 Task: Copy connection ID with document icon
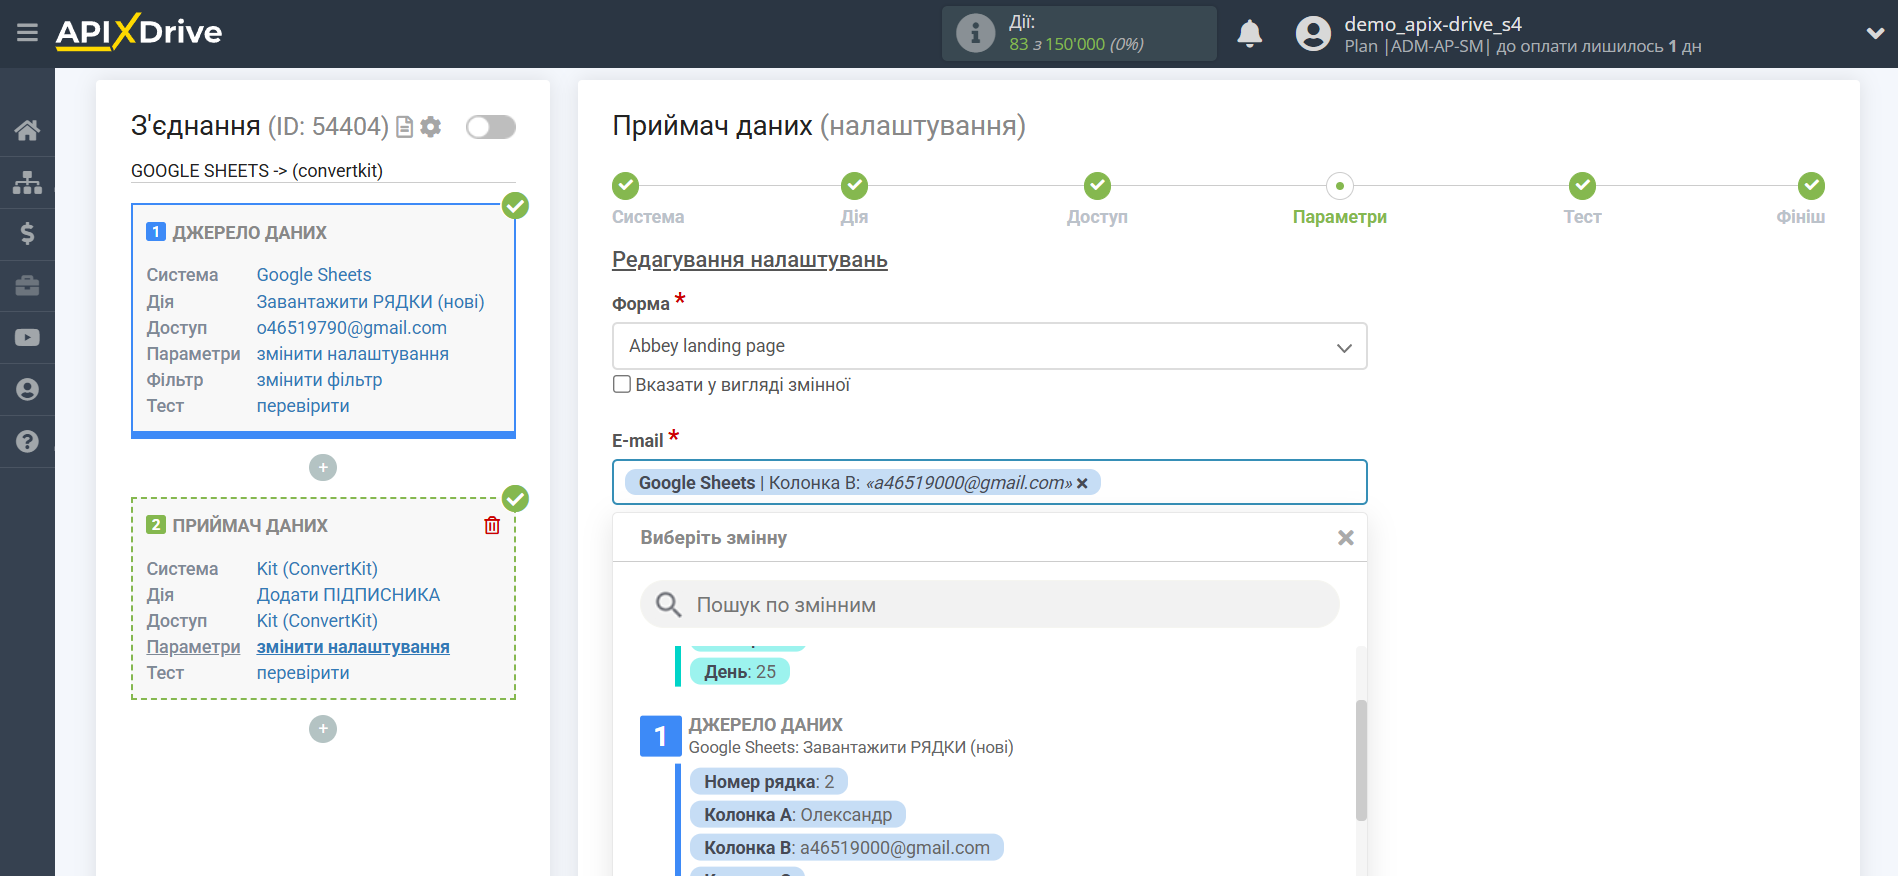[405, 127]
